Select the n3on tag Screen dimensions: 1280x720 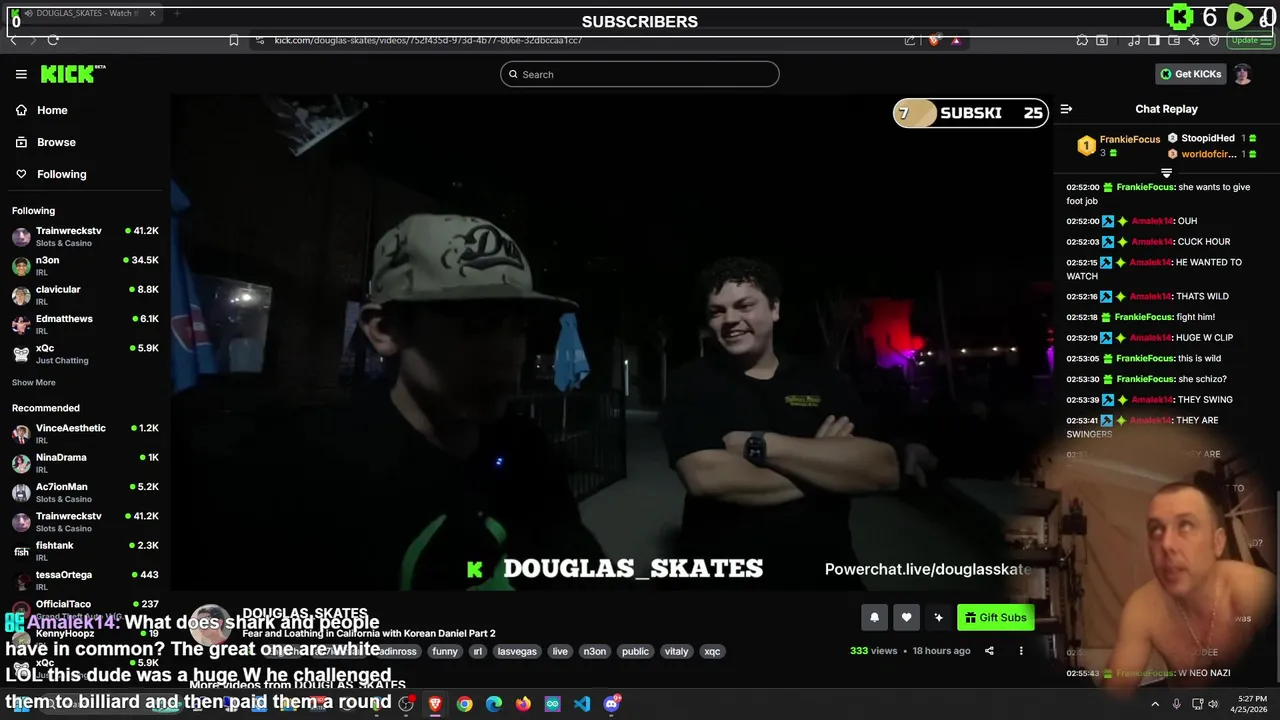pyautogui.click(x=595, y=651)
